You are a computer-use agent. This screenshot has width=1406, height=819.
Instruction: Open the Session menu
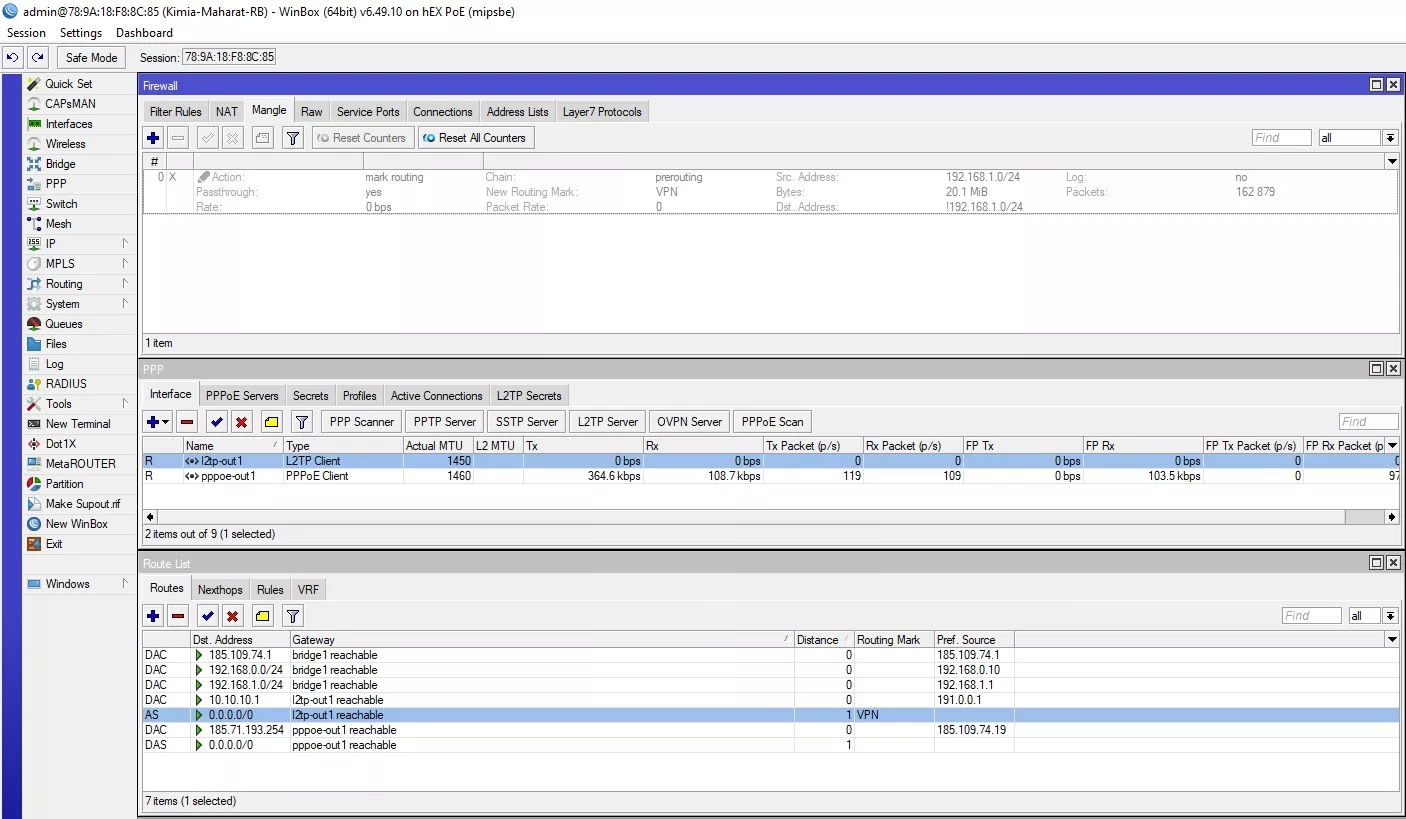(26, 33)
